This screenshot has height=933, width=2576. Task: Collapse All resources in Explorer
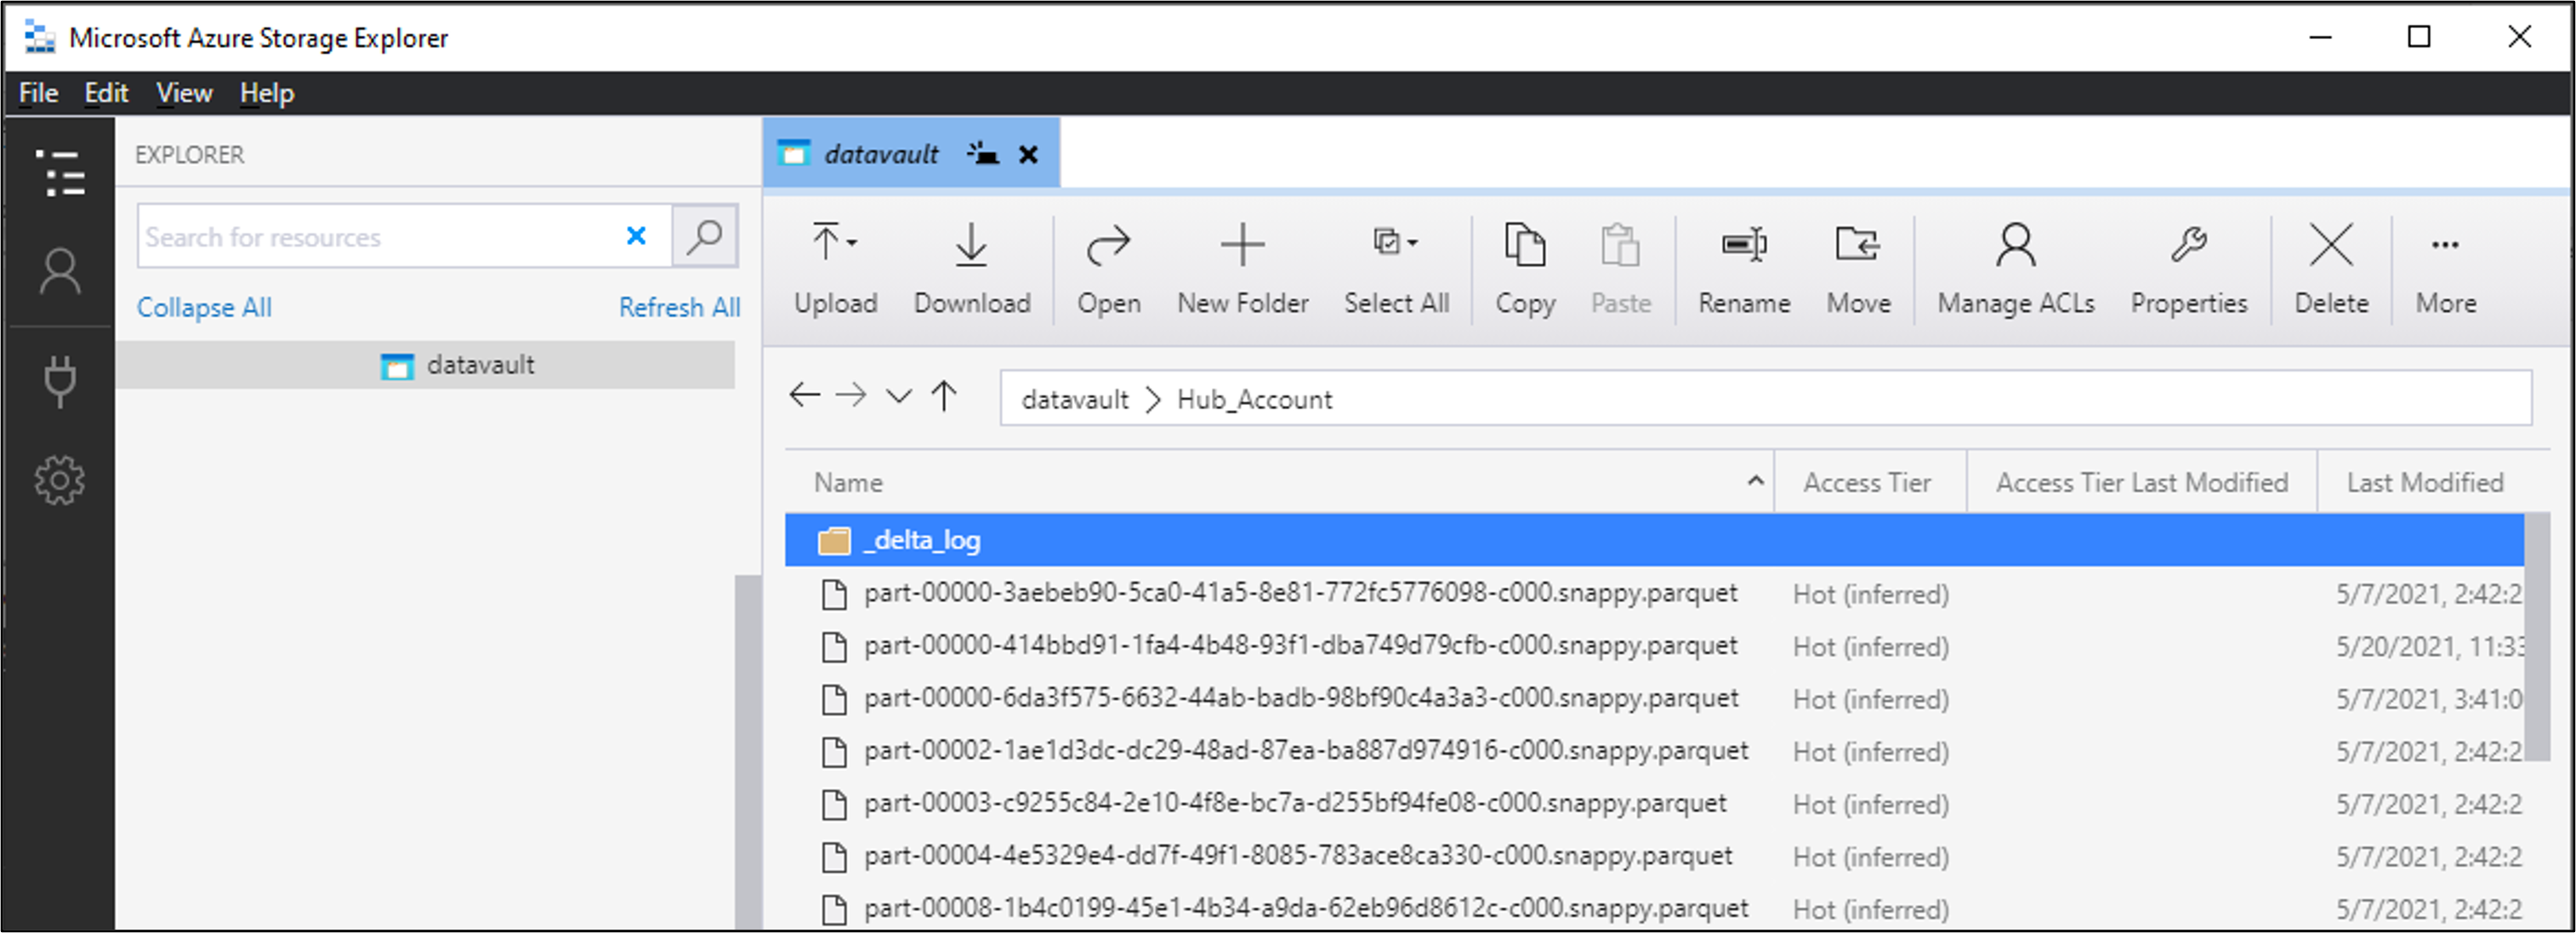click(203, 307)
